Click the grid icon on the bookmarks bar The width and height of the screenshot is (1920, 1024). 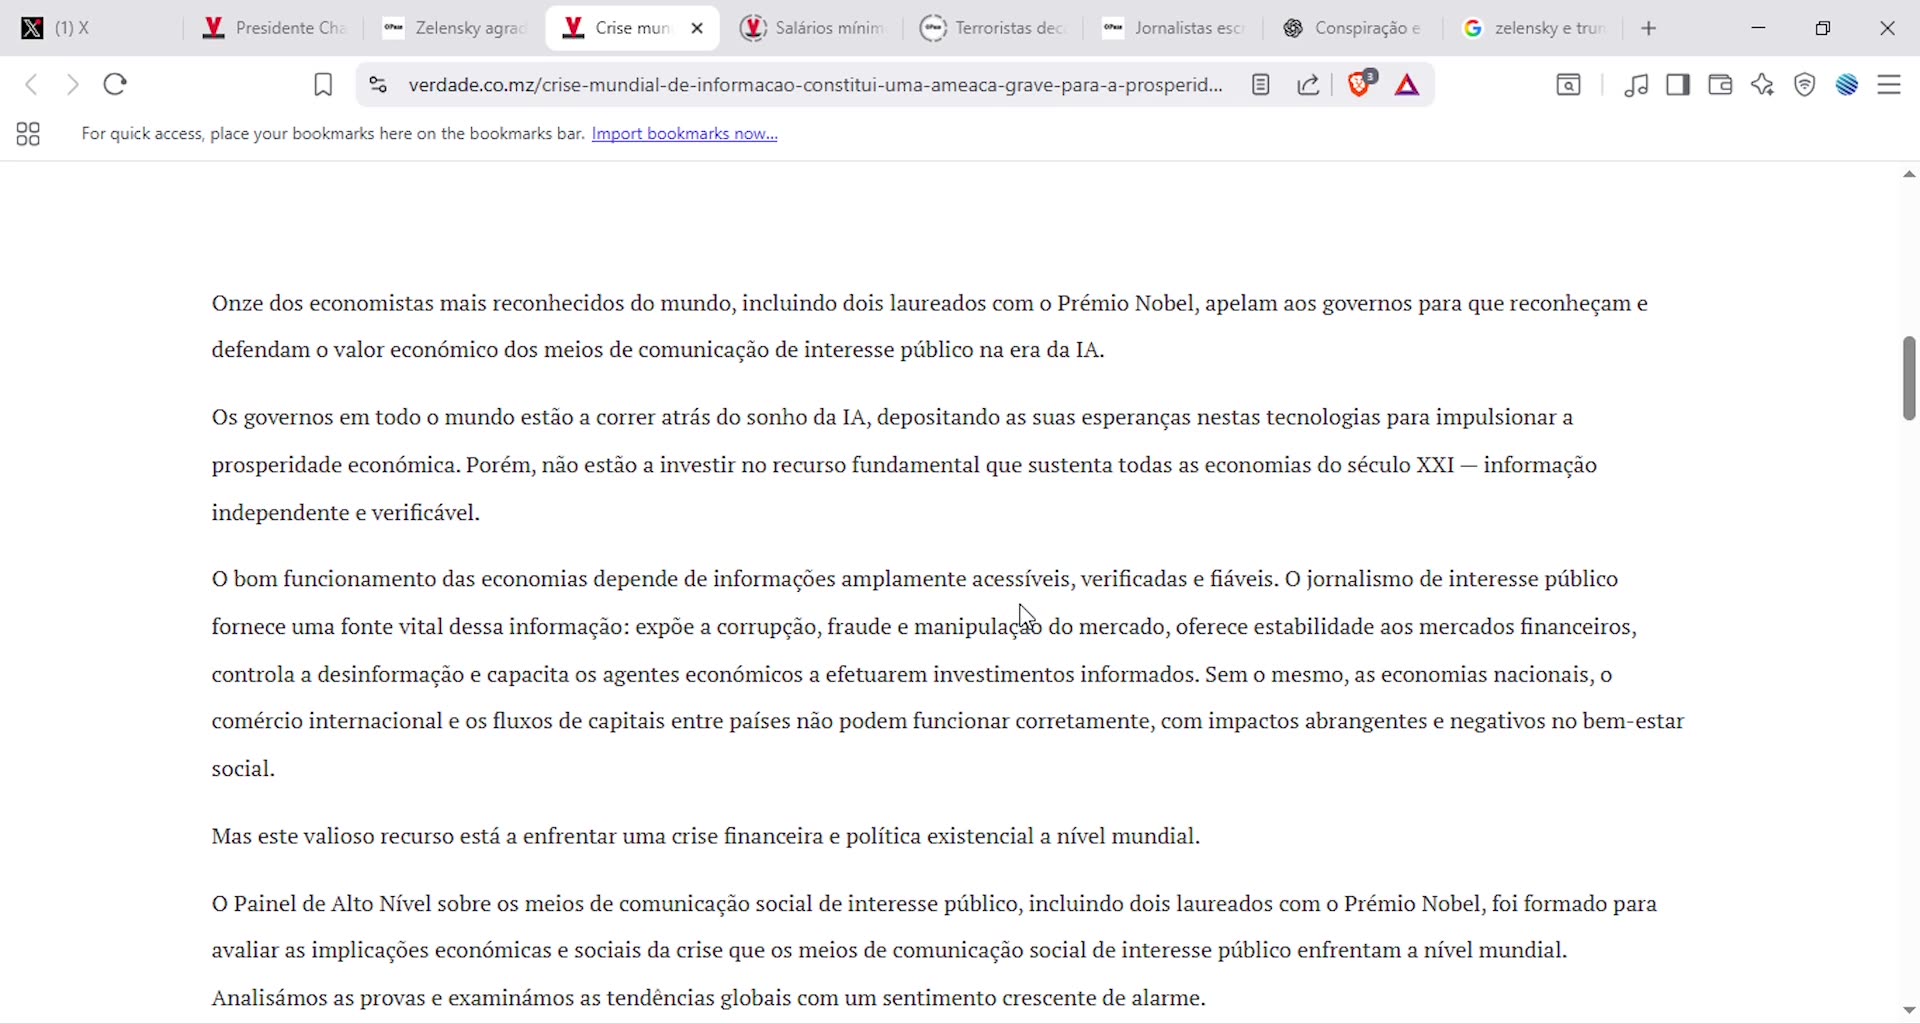tap(28, 134)
